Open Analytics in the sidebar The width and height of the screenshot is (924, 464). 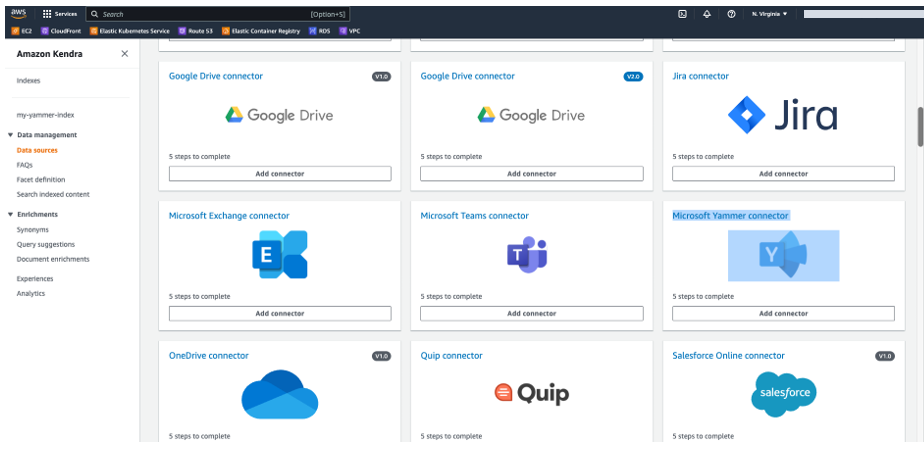tap(31, 294)
